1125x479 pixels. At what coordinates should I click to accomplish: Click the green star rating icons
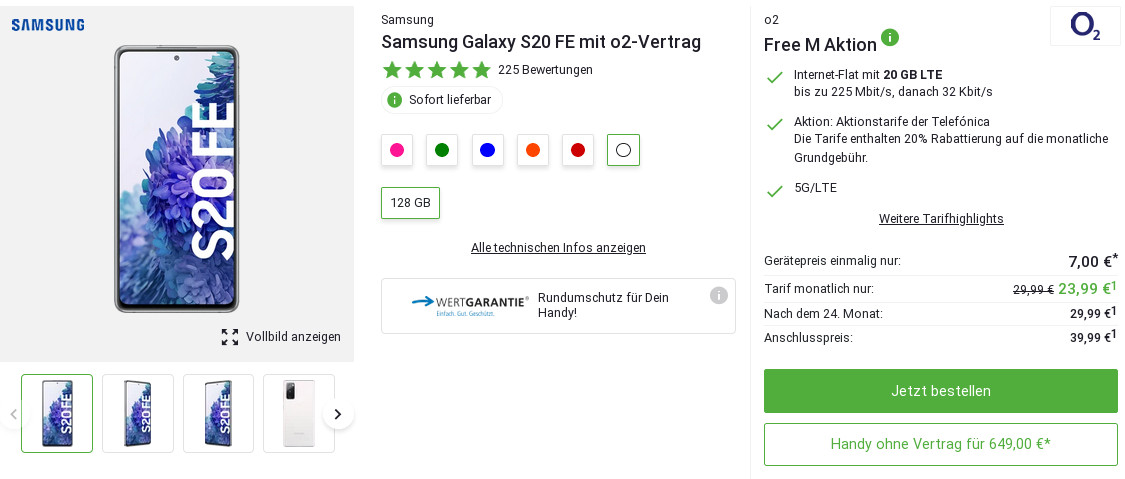pos(437,70)
